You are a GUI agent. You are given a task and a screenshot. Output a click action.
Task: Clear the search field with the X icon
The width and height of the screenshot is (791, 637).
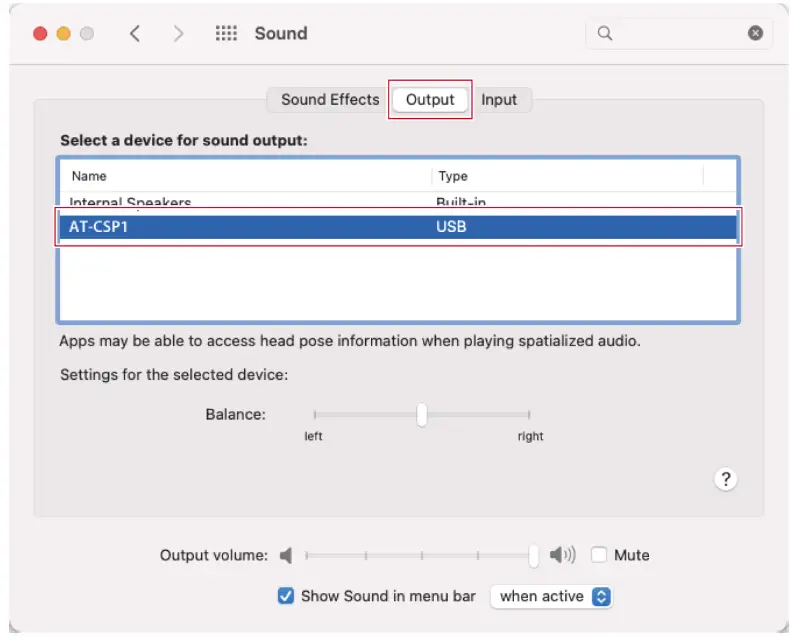[755, 33]
